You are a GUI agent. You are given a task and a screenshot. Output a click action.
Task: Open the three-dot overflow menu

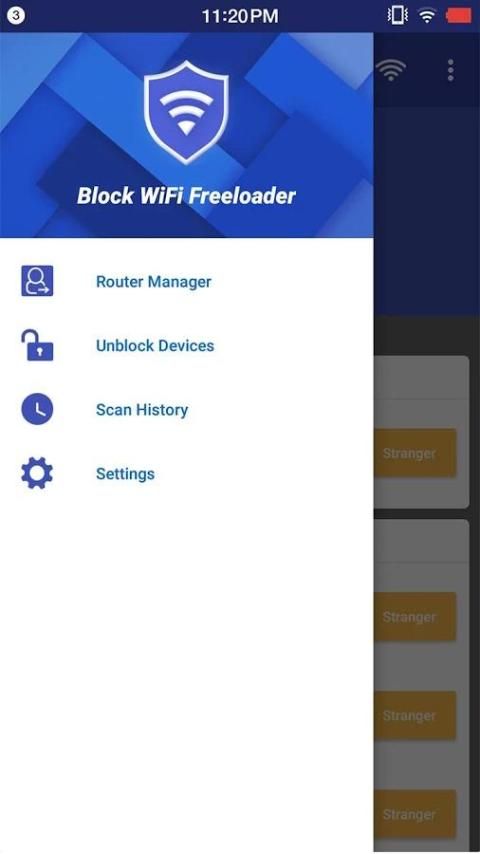click(450, 70)
